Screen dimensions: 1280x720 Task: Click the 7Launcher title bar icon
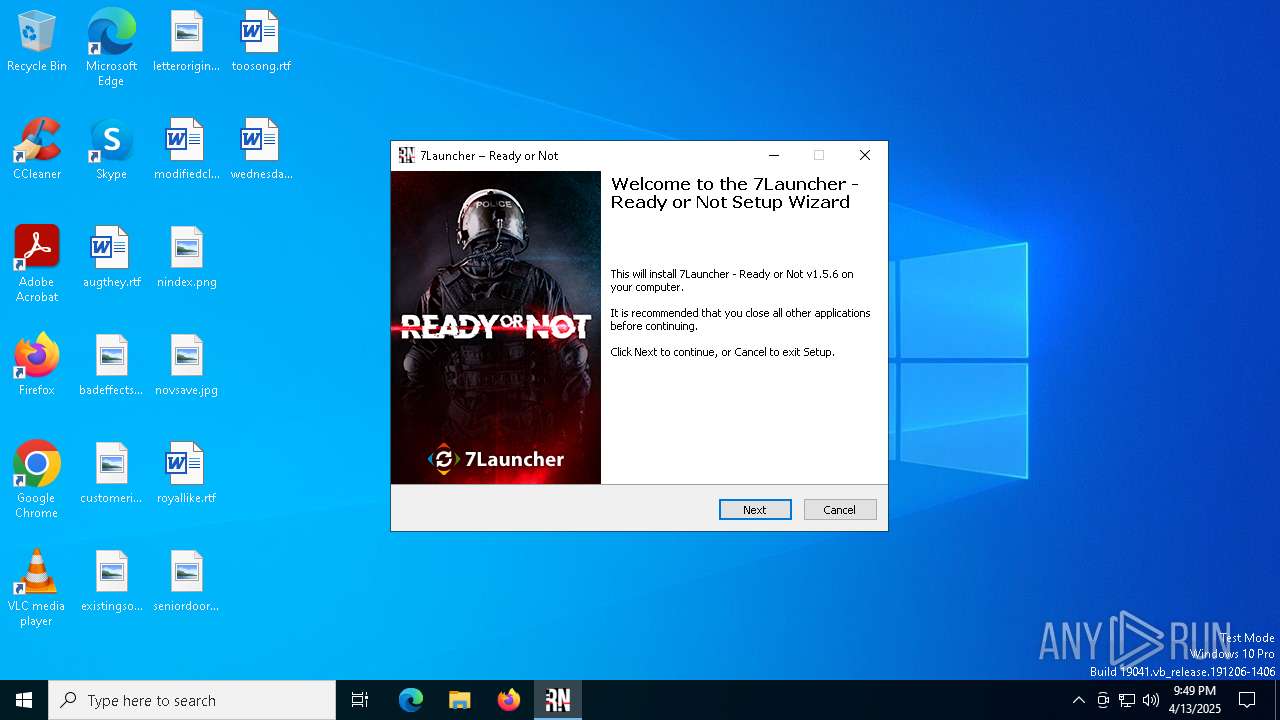(406, 156)
